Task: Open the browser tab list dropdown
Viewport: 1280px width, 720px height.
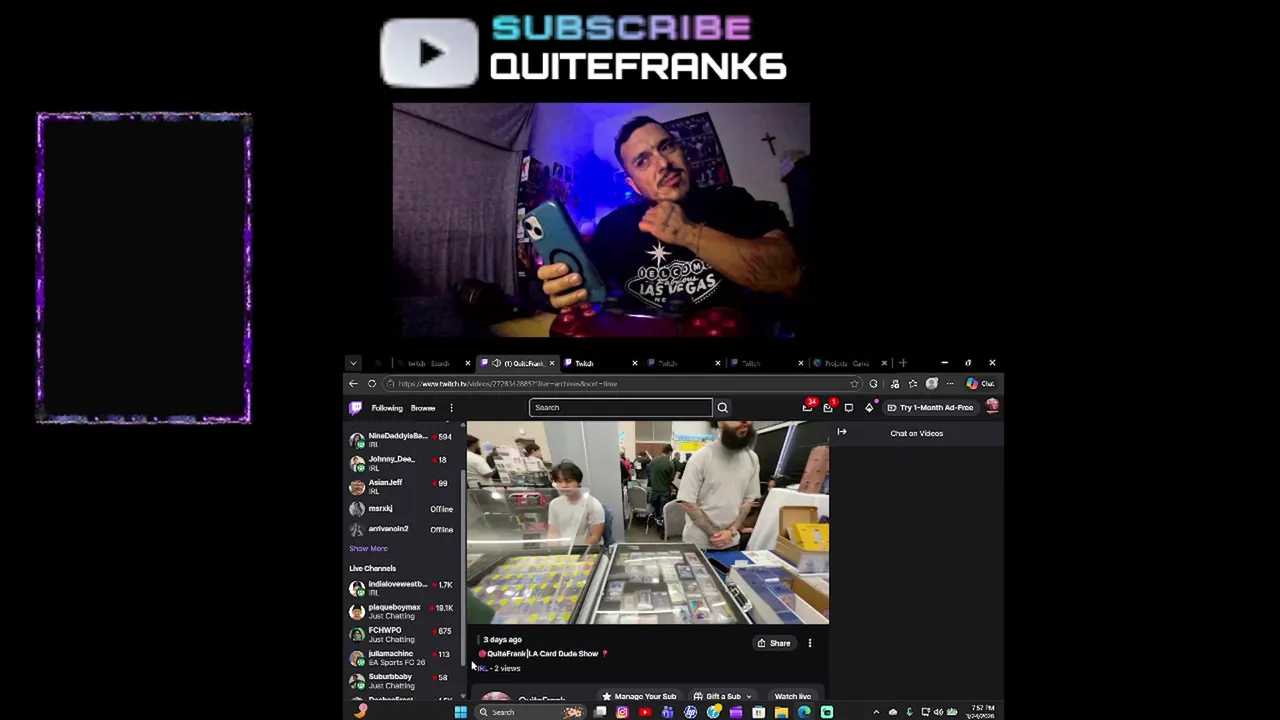Action: pos(353,363)
